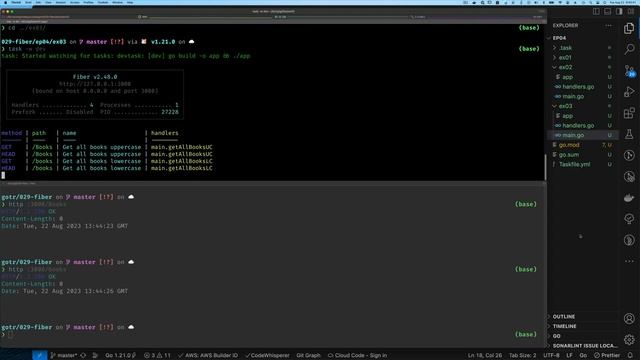Click Cloud Code Sign in
Screen dimensions: 640x360
click(357, 356)
